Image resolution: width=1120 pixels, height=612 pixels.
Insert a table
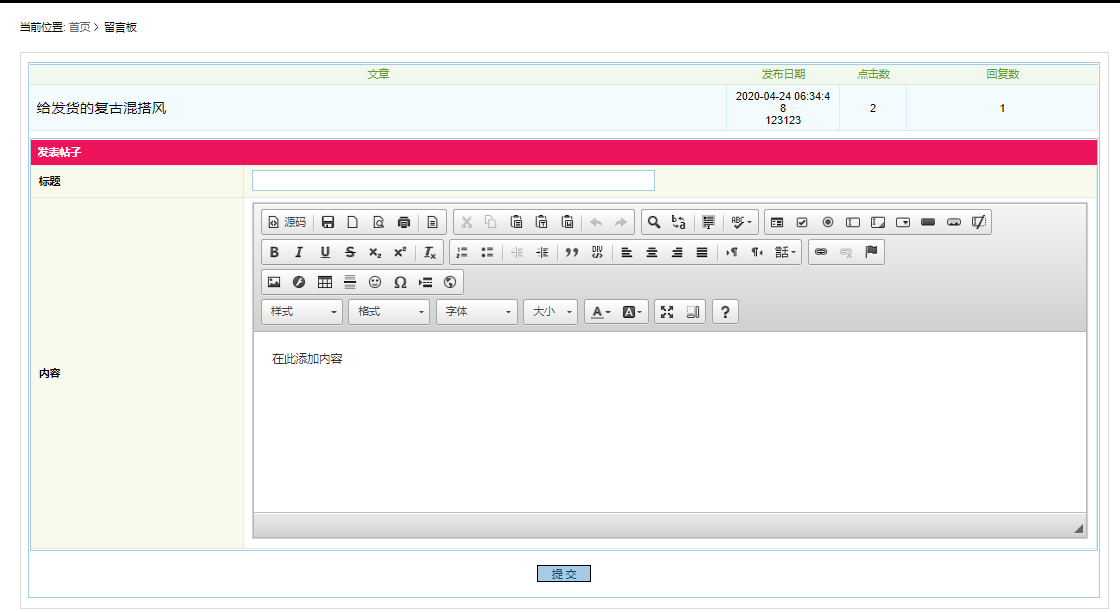pyautogui.click(x=324, y=281)
